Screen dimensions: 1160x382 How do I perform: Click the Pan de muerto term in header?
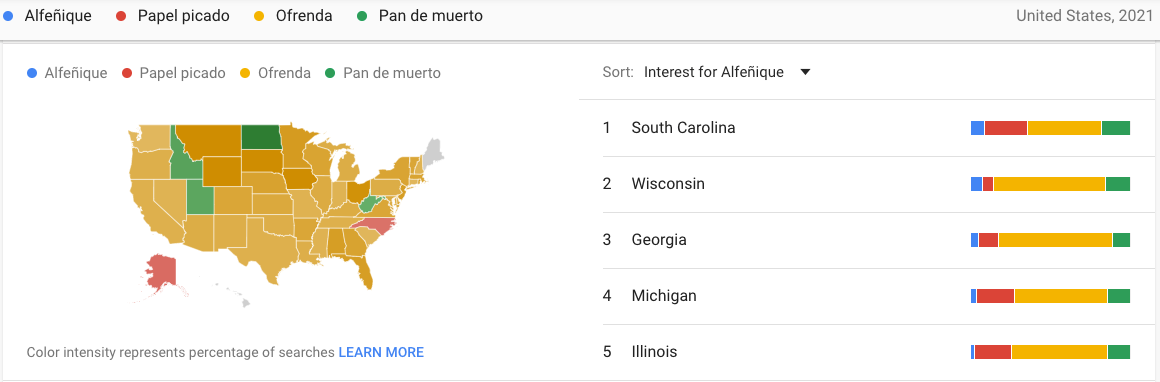431,16
